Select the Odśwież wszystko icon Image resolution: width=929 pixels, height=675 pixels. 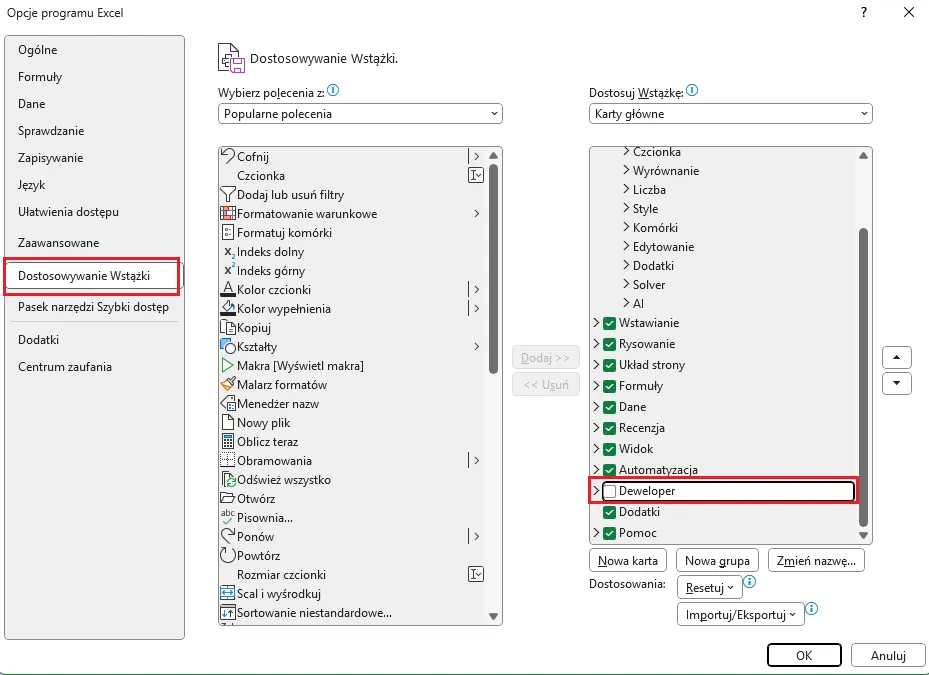228,480
